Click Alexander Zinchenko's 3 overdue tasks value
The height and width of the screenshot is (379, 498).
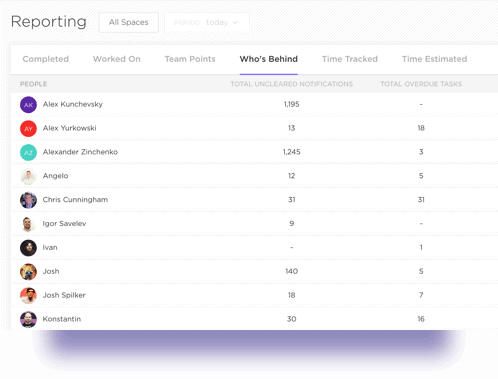click(x=421, y=152)
